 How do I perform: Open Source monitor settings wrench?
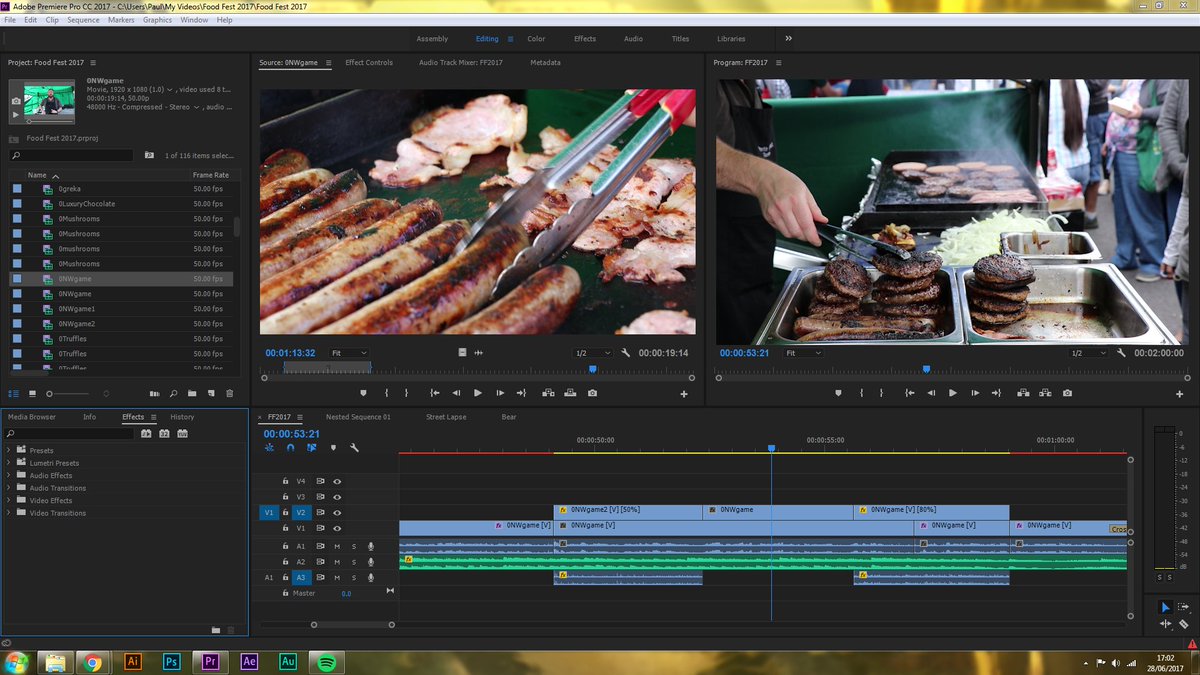tap(626, 353)
